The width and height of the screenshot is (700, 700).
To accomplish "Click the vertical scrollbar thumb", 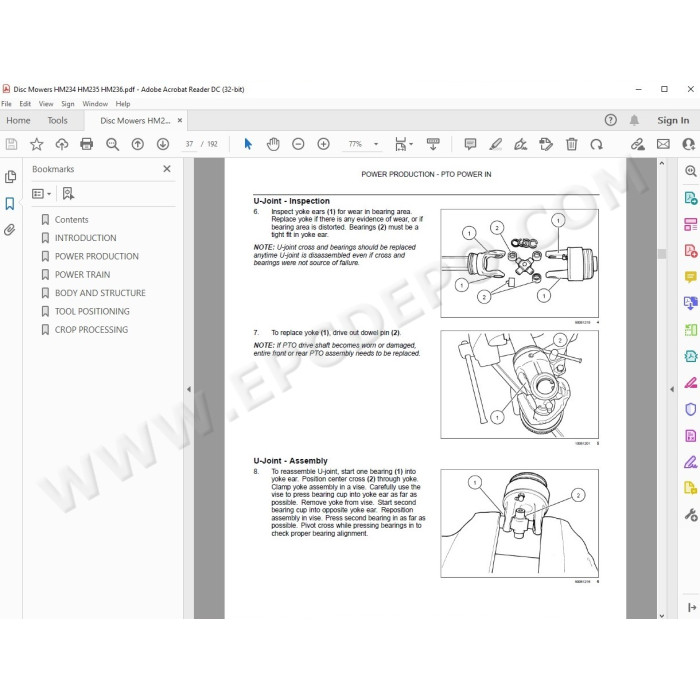I will [662, 254].
